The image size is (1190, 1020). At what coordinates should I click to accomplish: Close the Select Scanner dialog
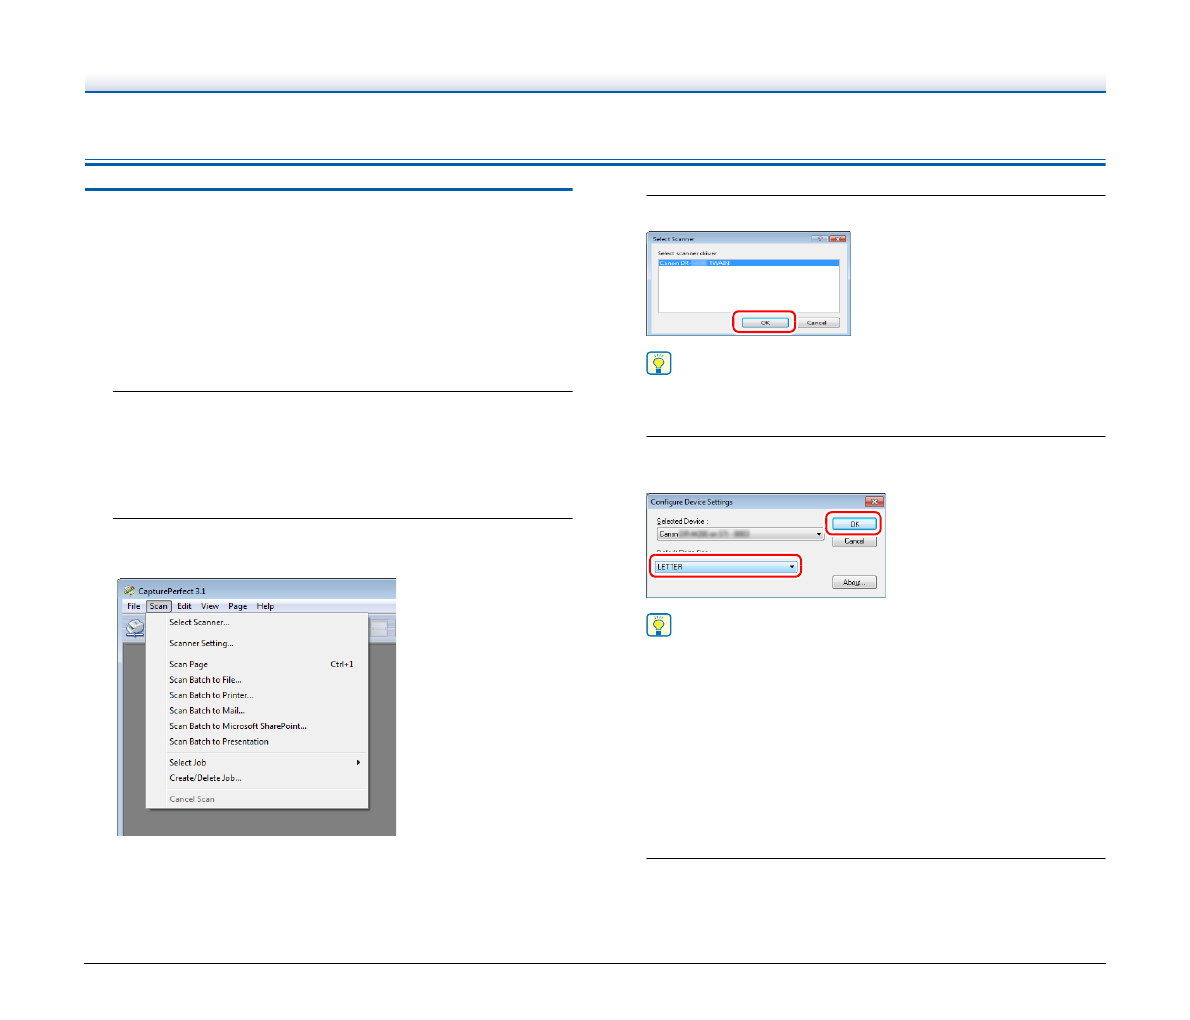837,239
